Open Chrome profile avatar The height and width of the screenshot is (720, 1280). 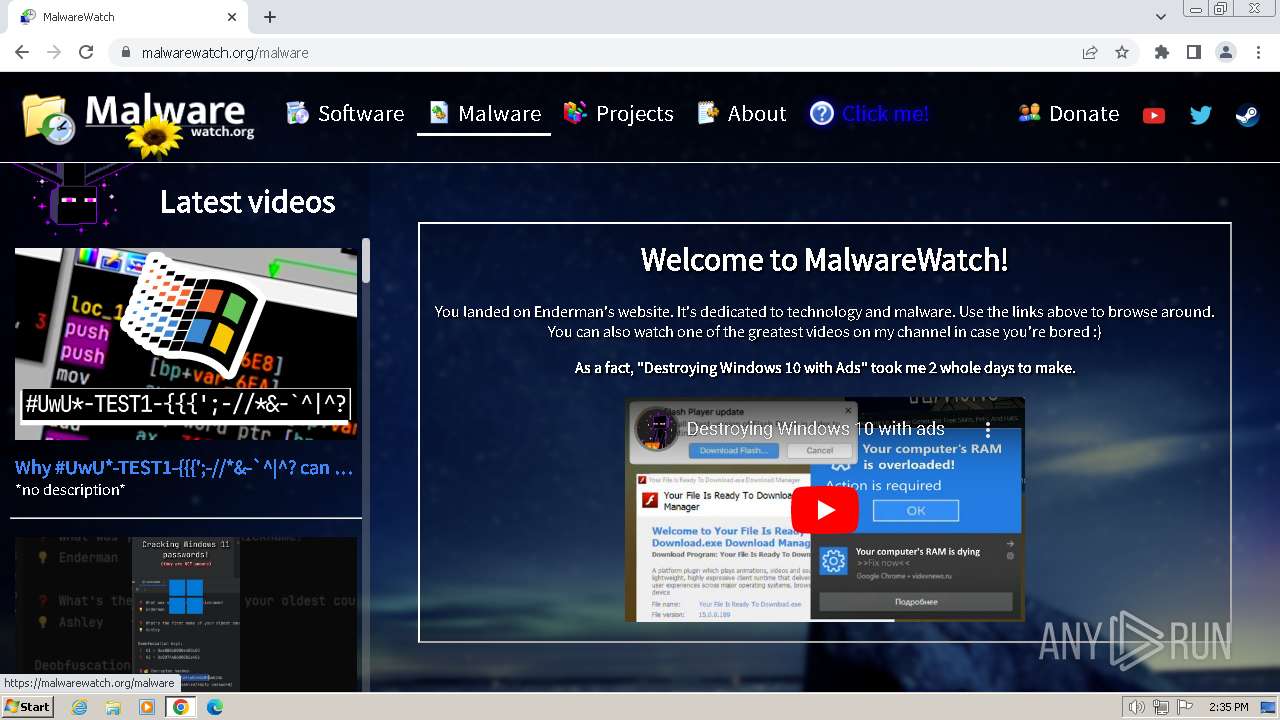tap(1225, 52)
